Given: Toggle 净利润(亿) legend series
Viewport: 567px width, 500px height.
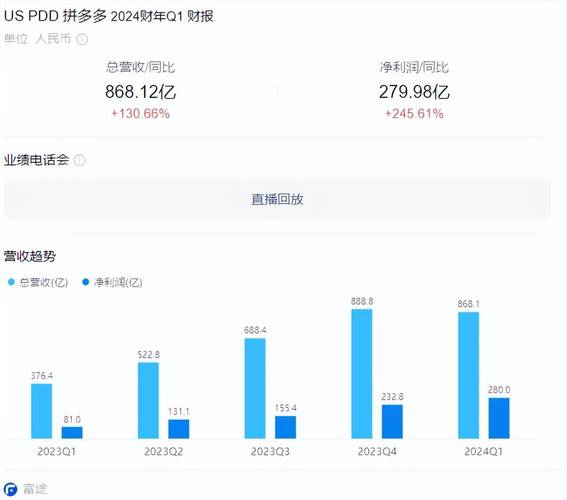Looking at the screenshot, I should (x=112, y=282).
